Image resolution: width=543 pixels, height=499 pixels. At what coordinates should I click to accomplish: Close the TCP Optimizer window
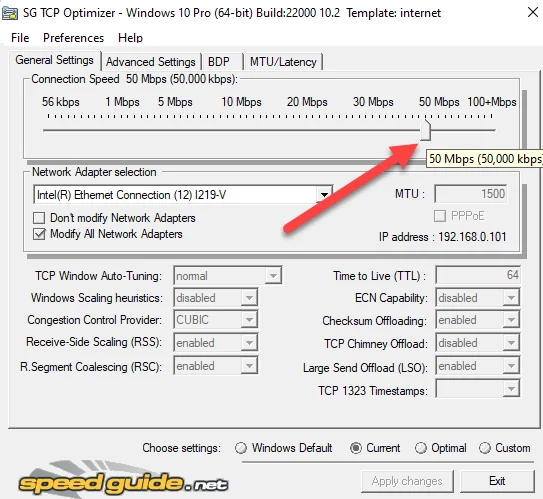[533, 12]
